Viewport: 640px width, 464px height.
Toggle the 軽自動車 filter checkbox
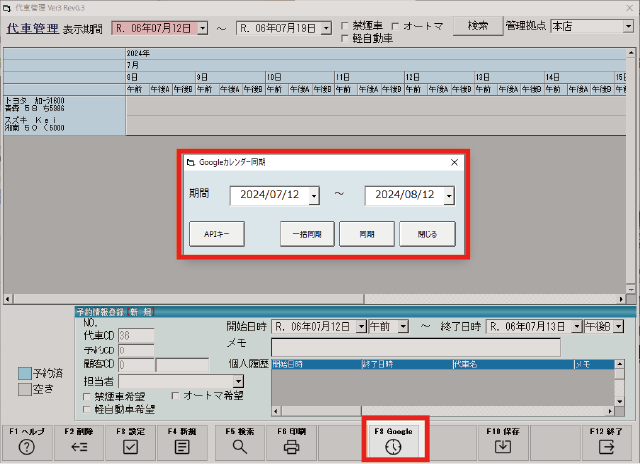point(344,38)
